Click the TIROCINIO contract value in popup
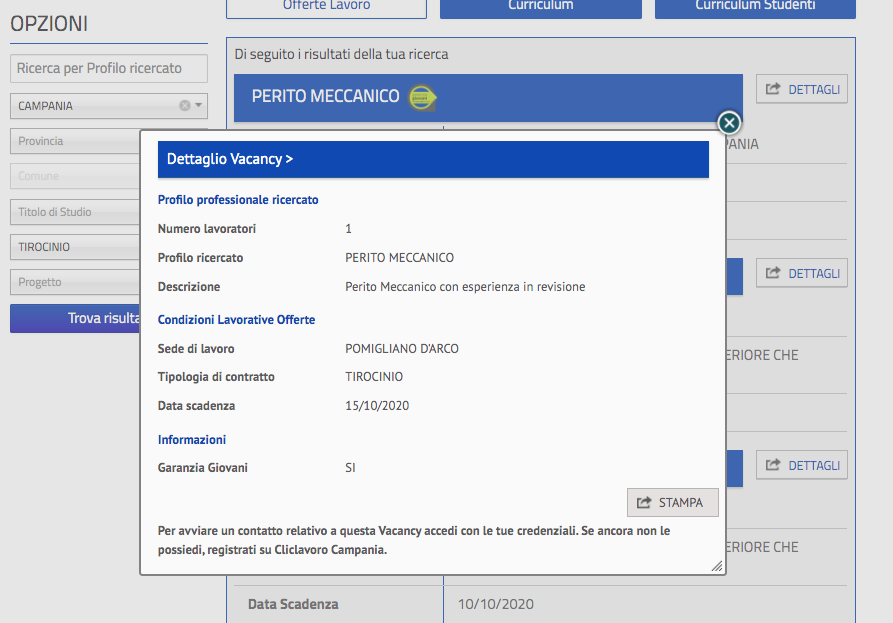Screen dimensions: 893x623 374,377
